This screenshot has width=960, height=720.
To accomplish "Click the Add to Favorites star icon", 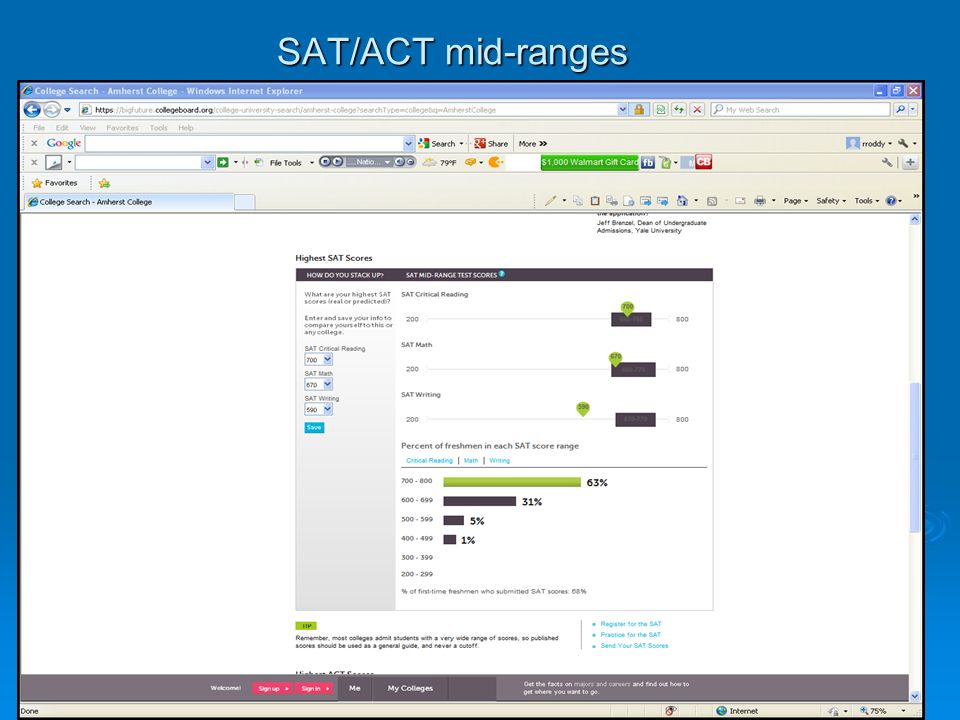I will (104, 183).
